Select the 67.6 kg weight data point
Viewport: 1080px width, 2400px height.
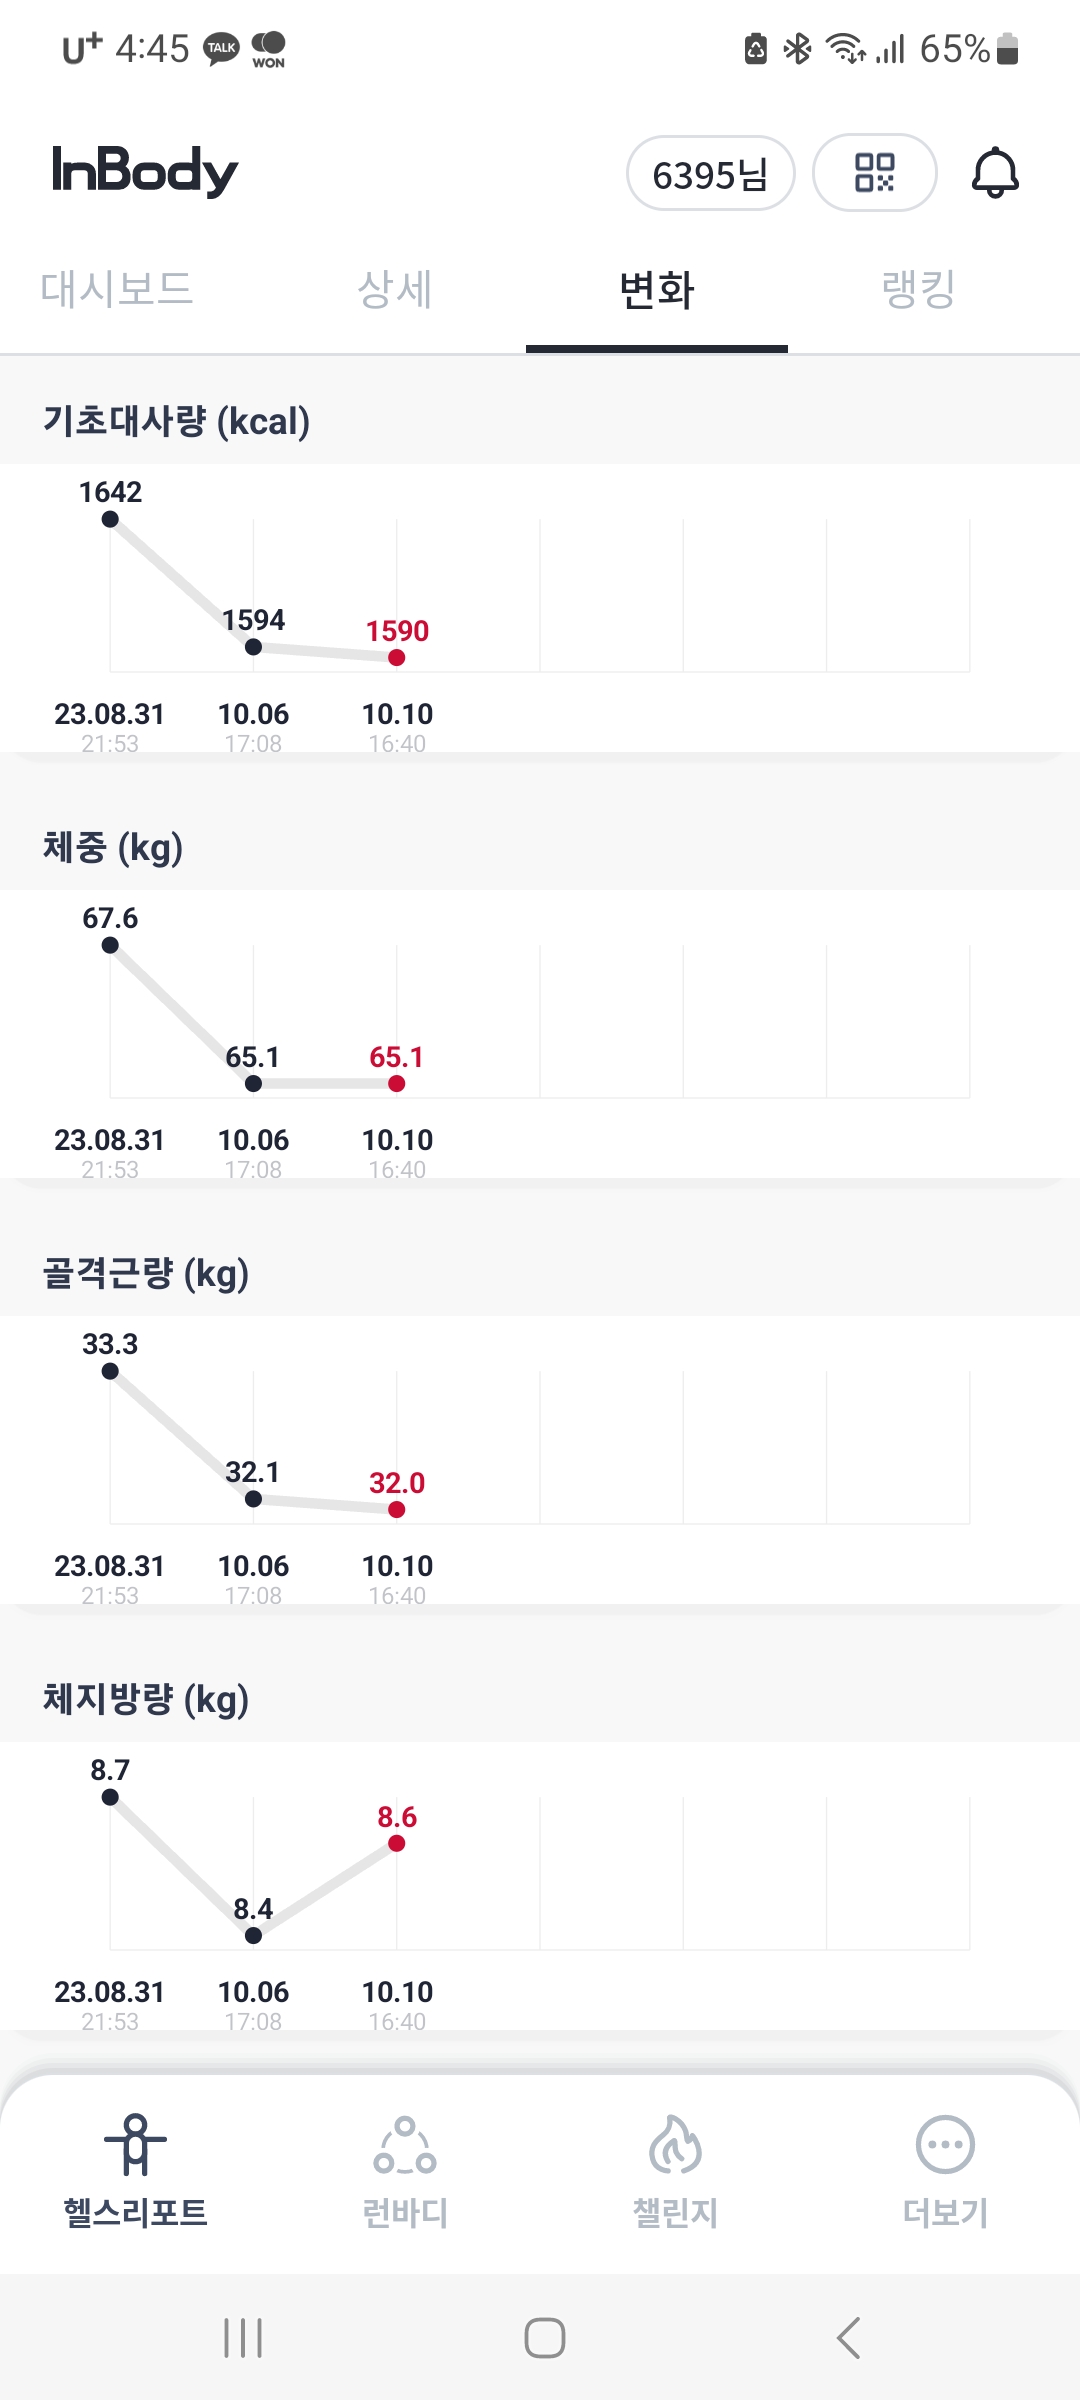pos(110,945)
